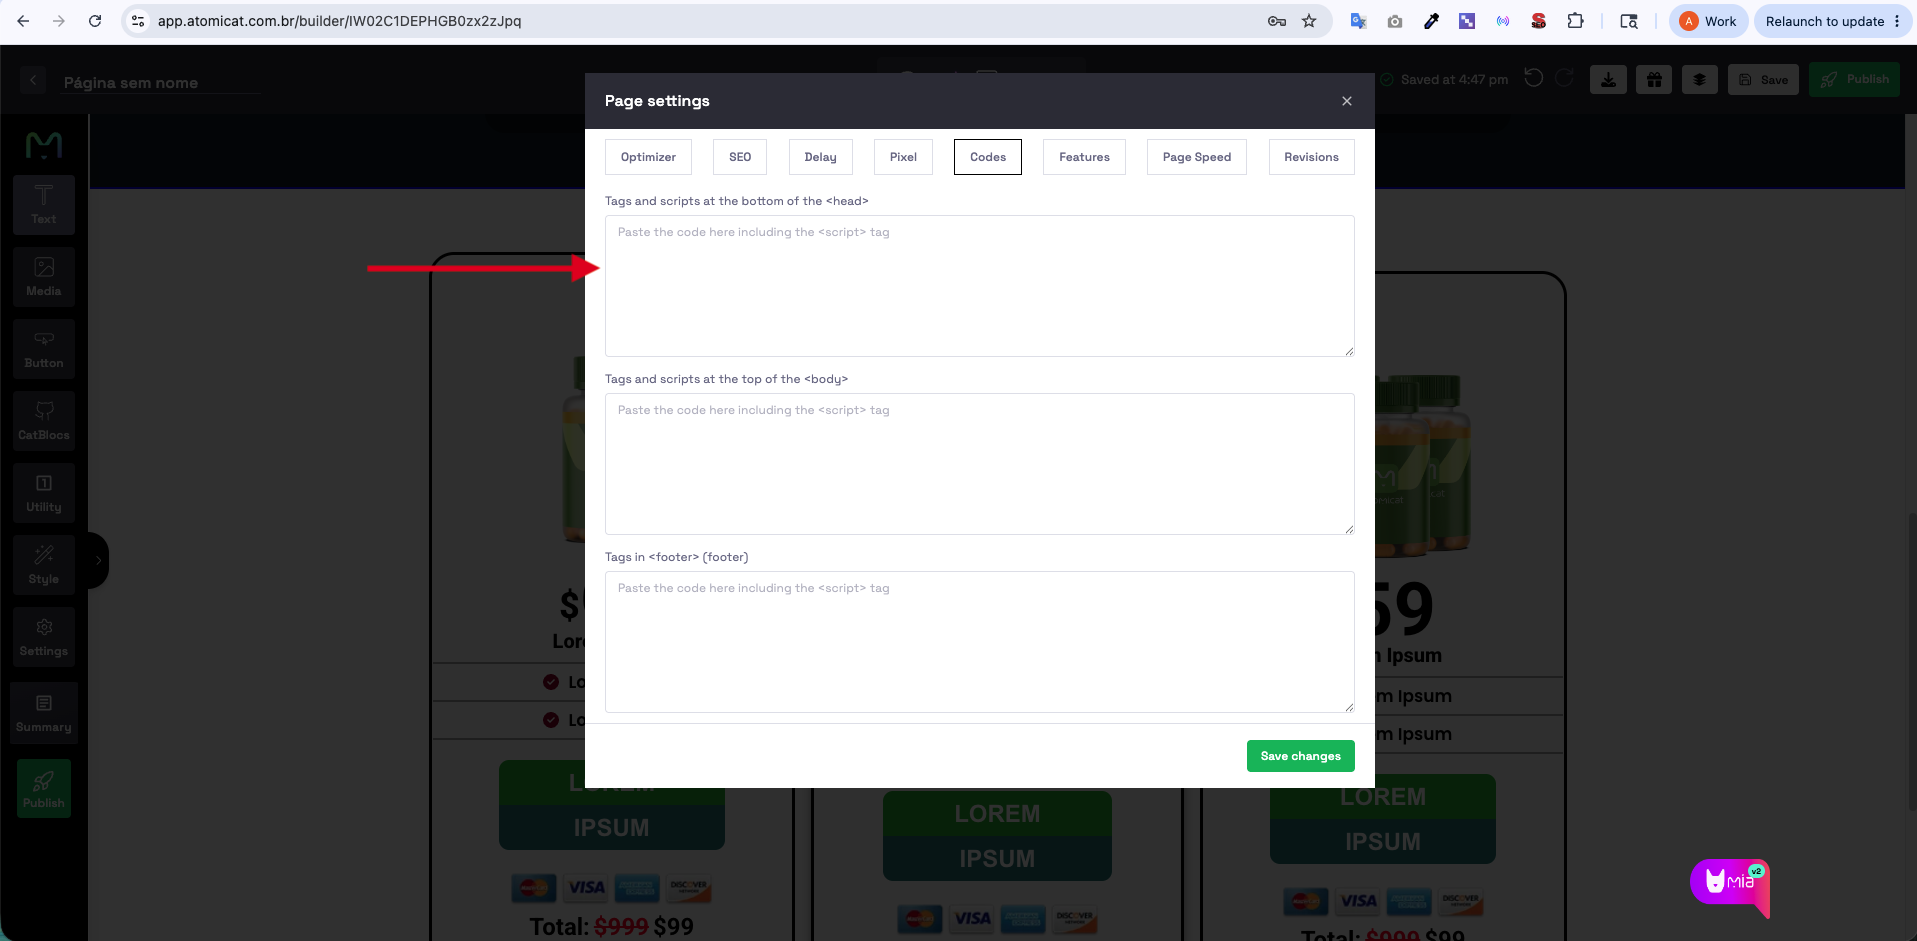Open the password key icon
The height and width of the screenshot is (941, 1917).
(1277, 21)
